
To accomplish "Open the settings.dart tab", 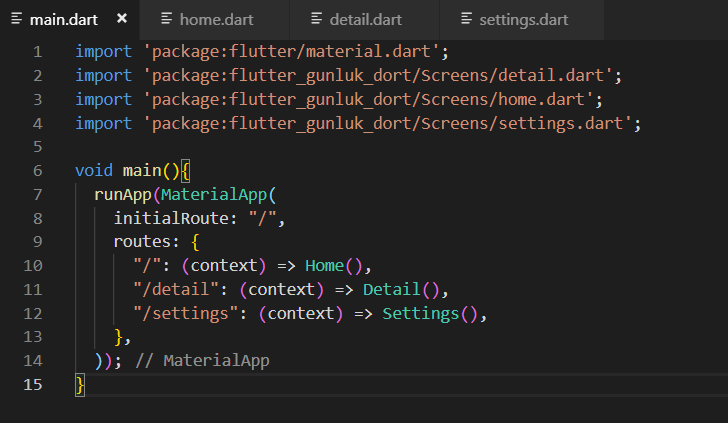I will (x=522, y=20).
